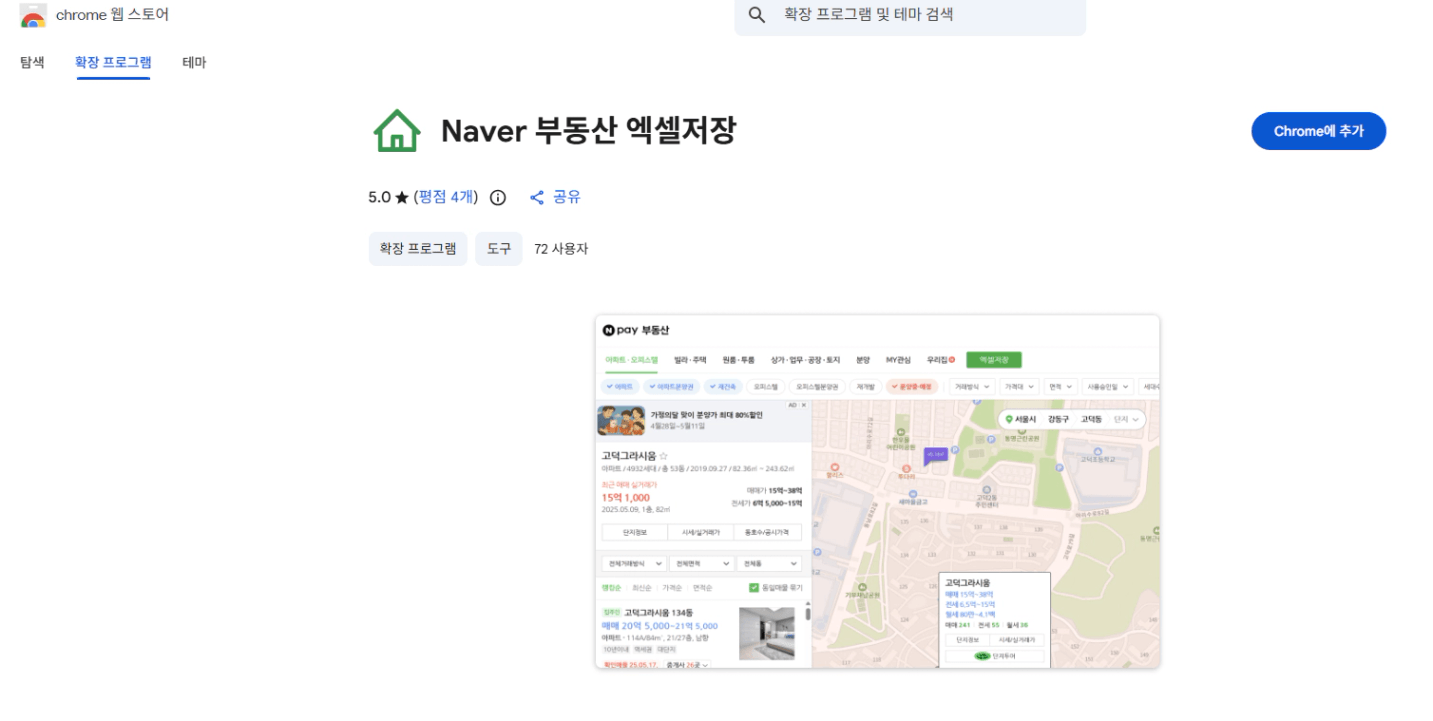Expand the 전체거래방식 dropdown in the preview
This screenshot has height=721, width=1433.
[x=632, y=564]
